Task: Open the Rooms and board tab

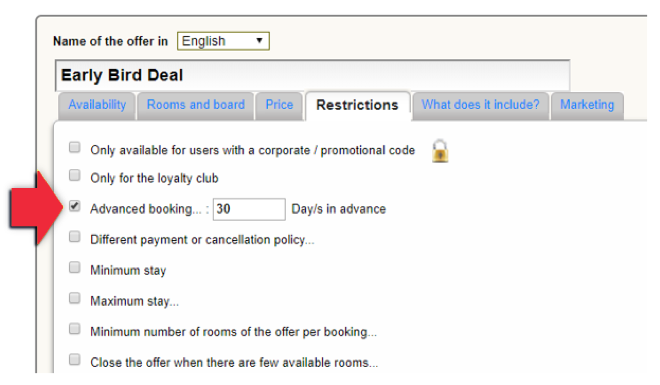Action: point(196,105)
